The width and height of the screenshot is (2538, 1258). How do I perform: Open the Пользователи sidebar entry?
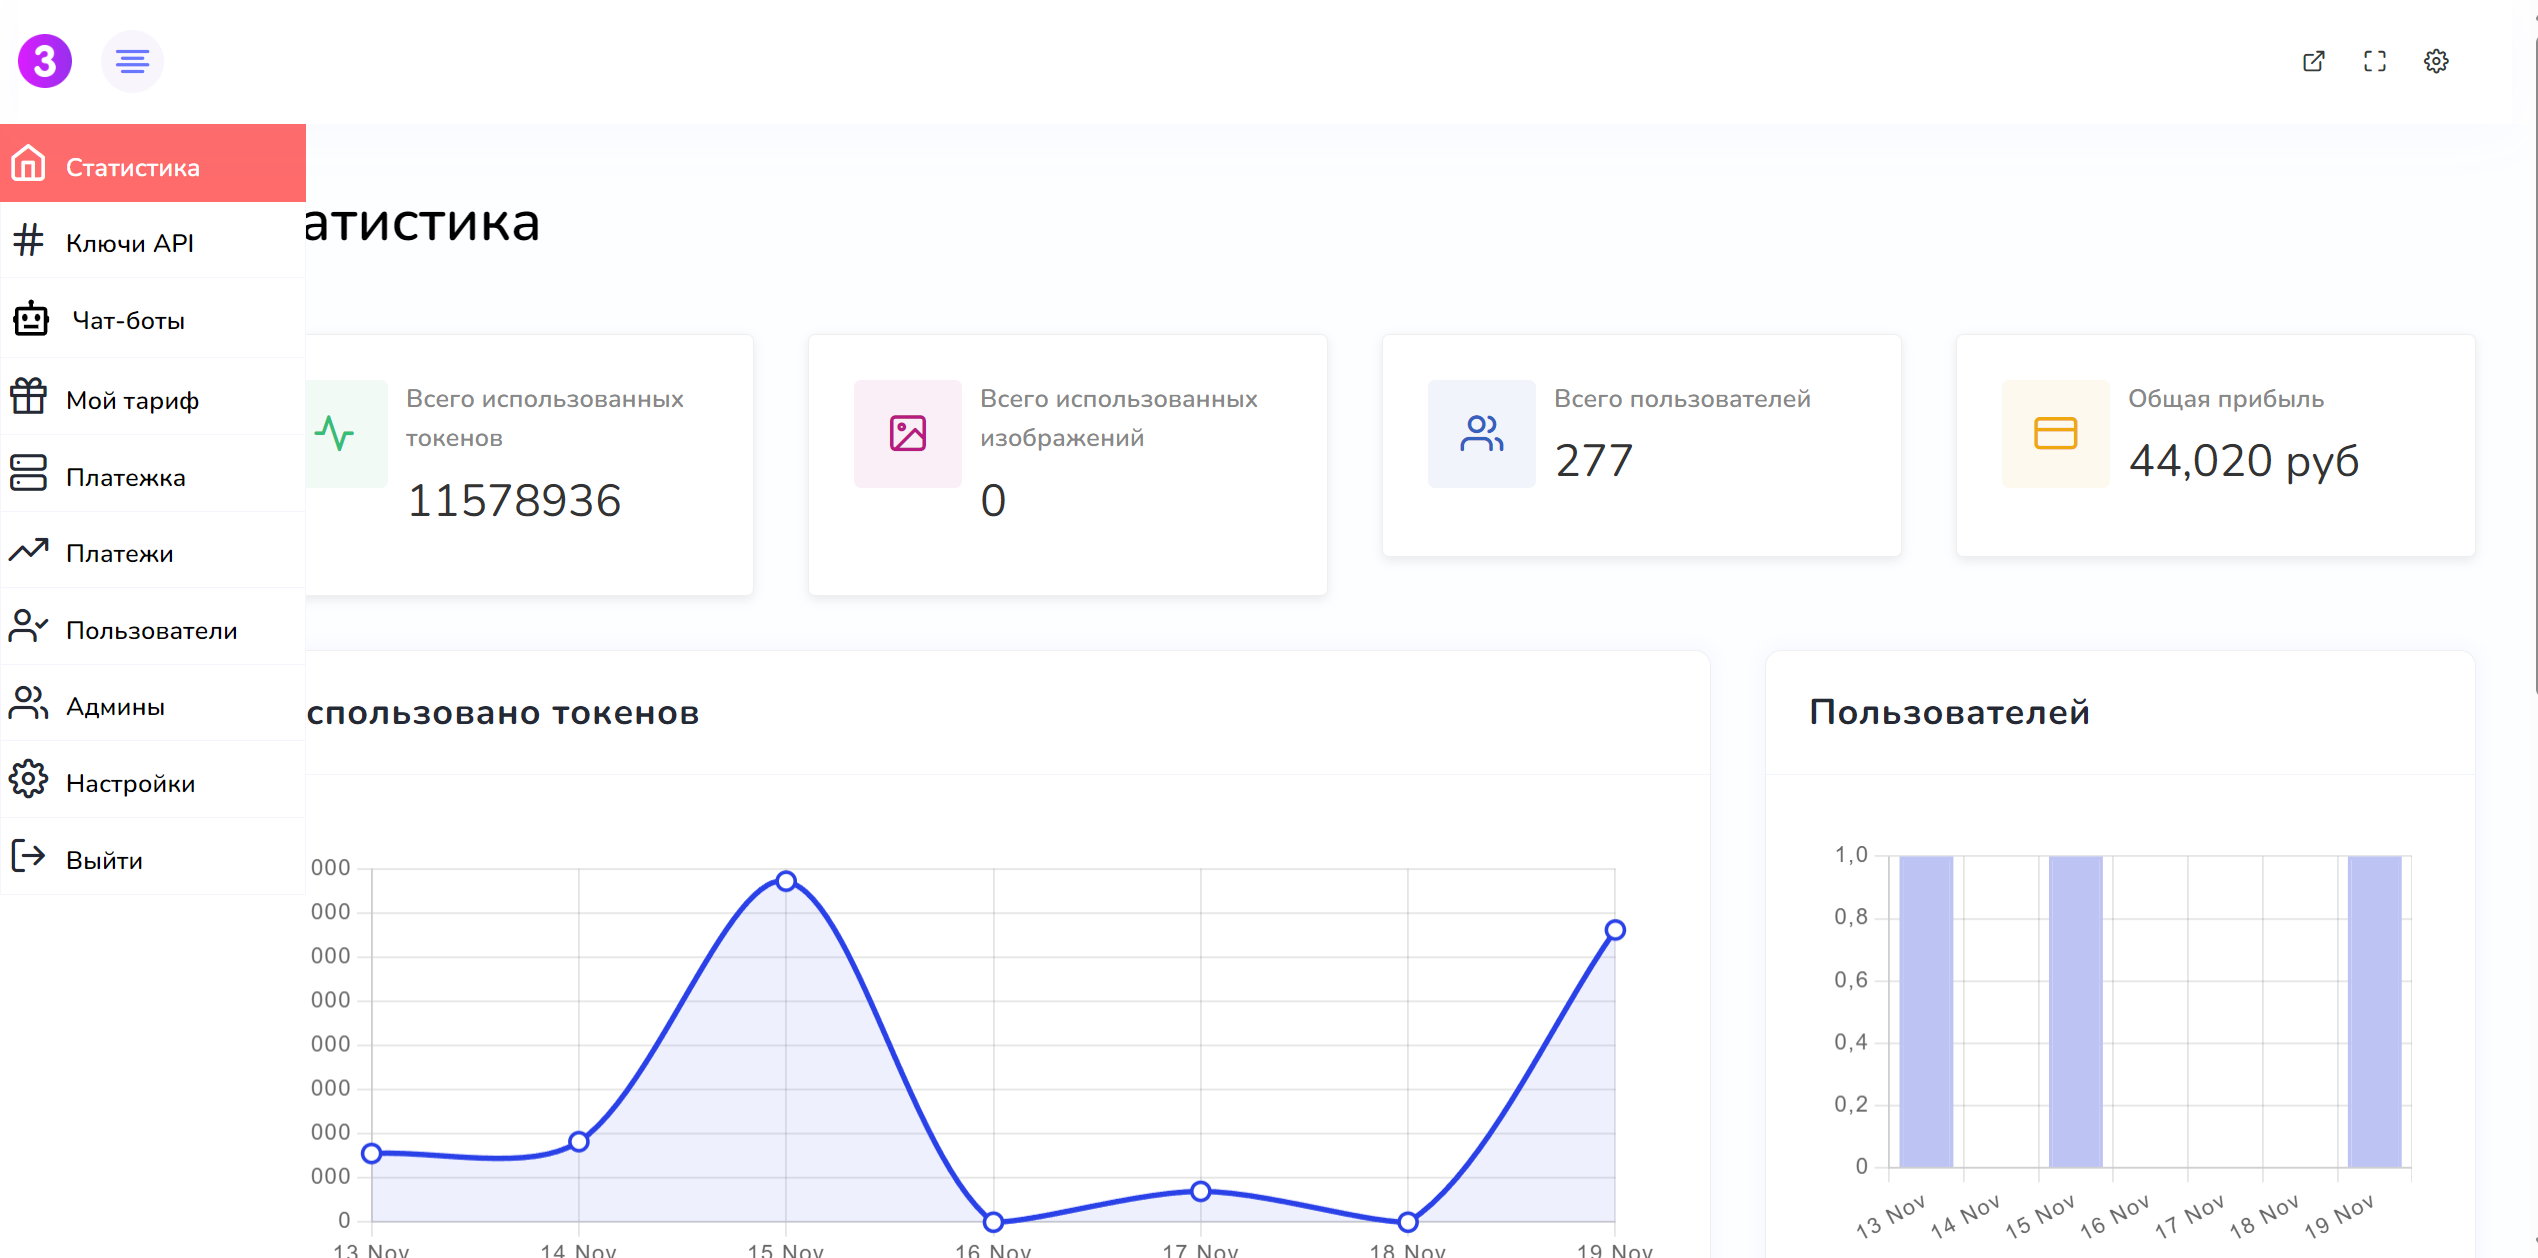pos(152,630)
